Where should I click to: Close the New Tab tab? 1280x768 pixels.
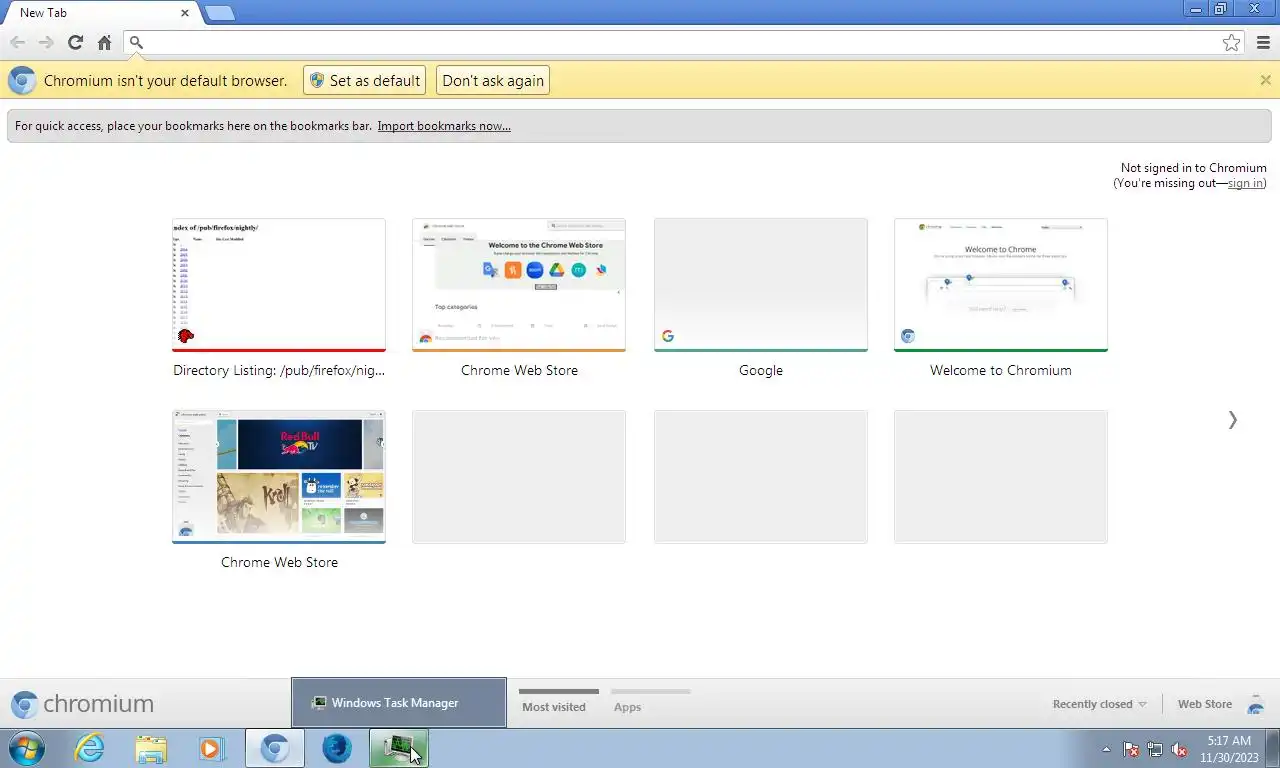pyautogui.click(x=185, y=13)
